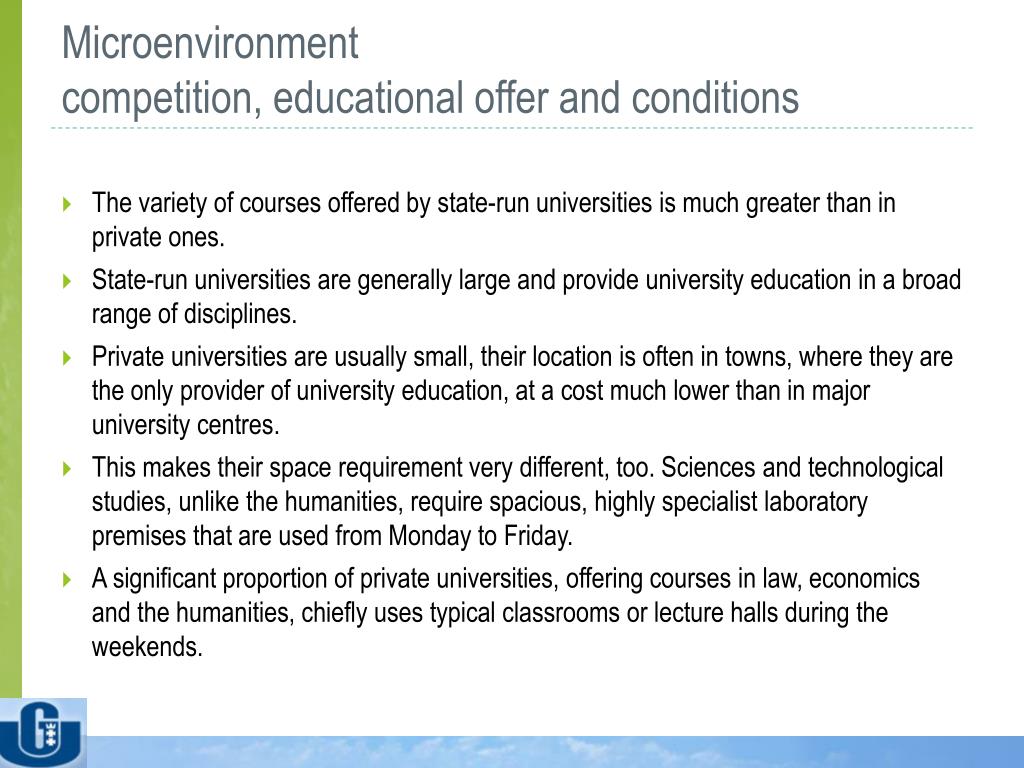Viewport: 1024px width, 768px height.
Task: Click the words 'university centres.'
Action: tap(185, 425)
